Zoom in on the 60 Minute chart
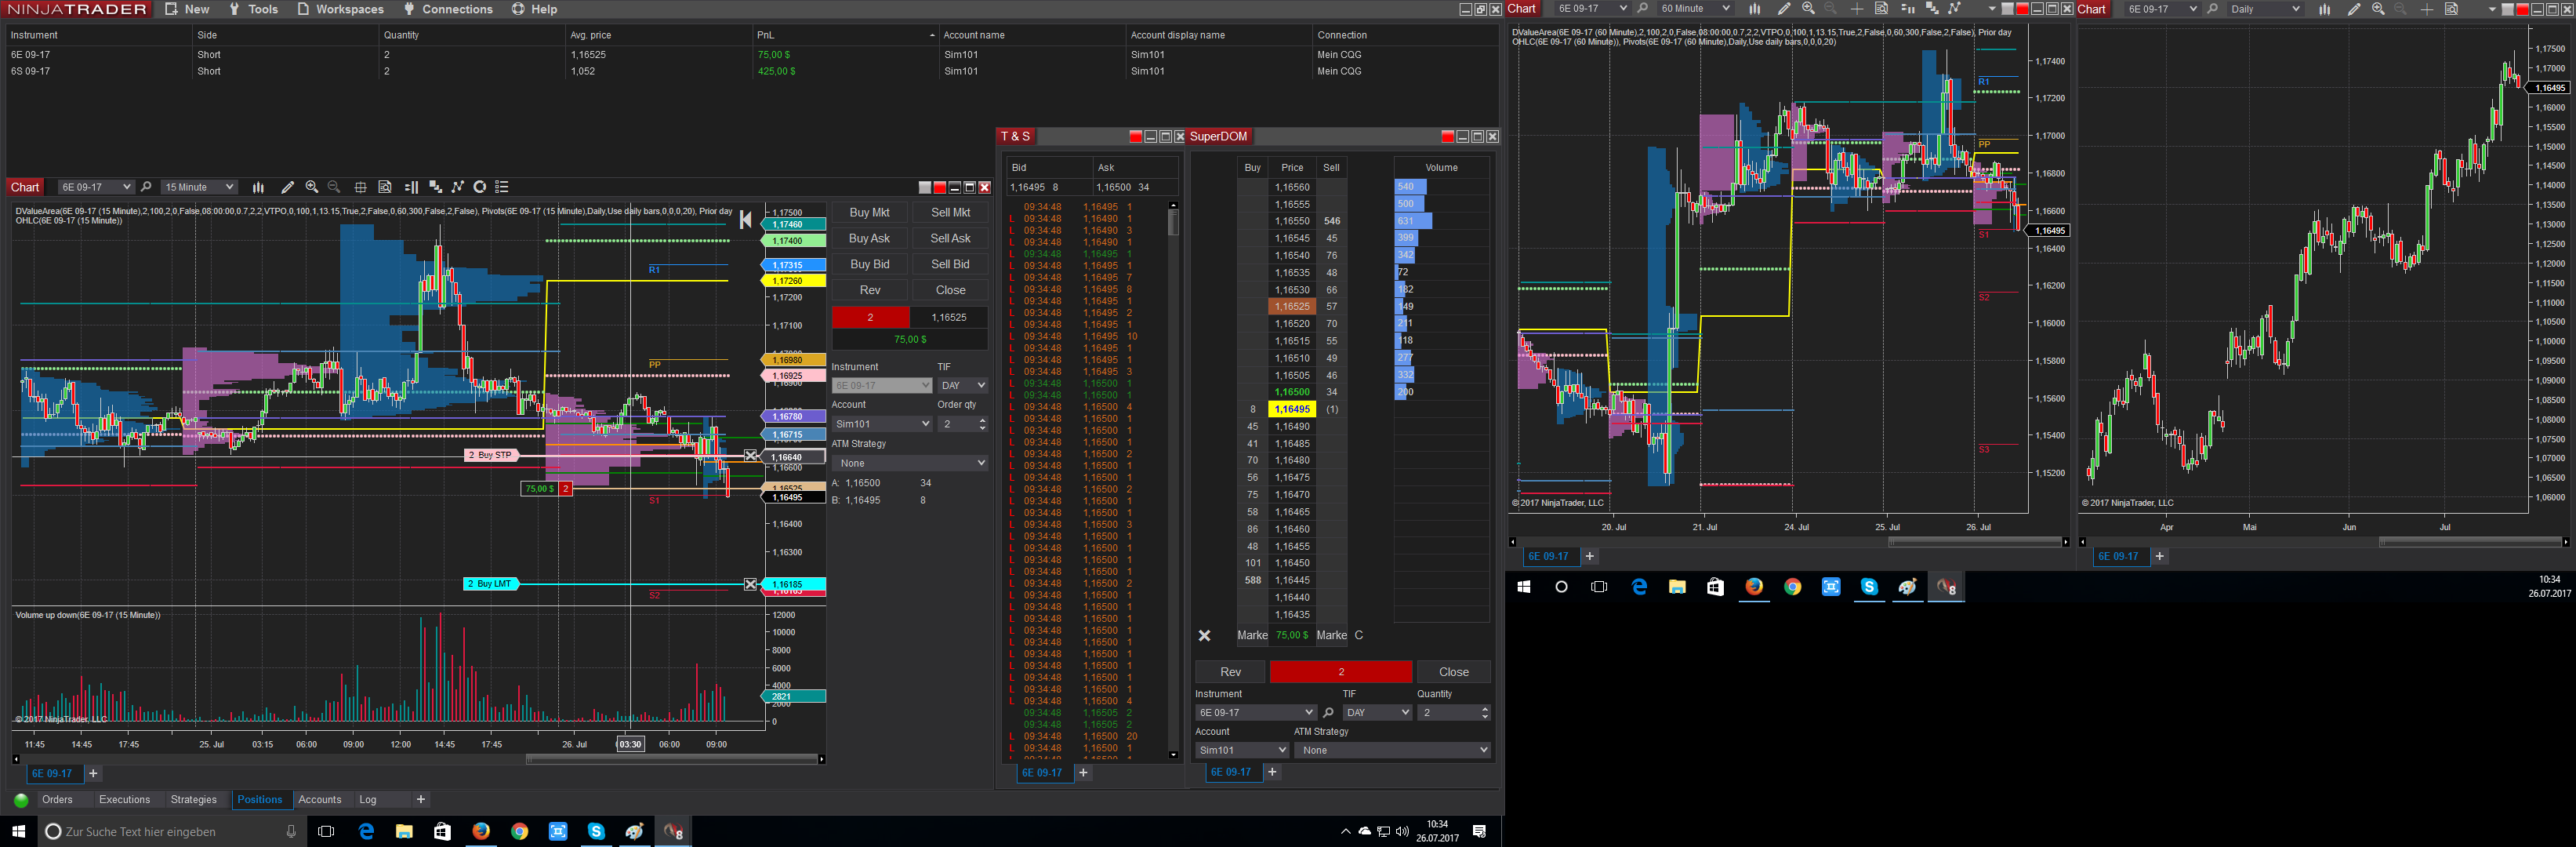The height and width of the screenshot is (847, 2576). [1808, 9]
